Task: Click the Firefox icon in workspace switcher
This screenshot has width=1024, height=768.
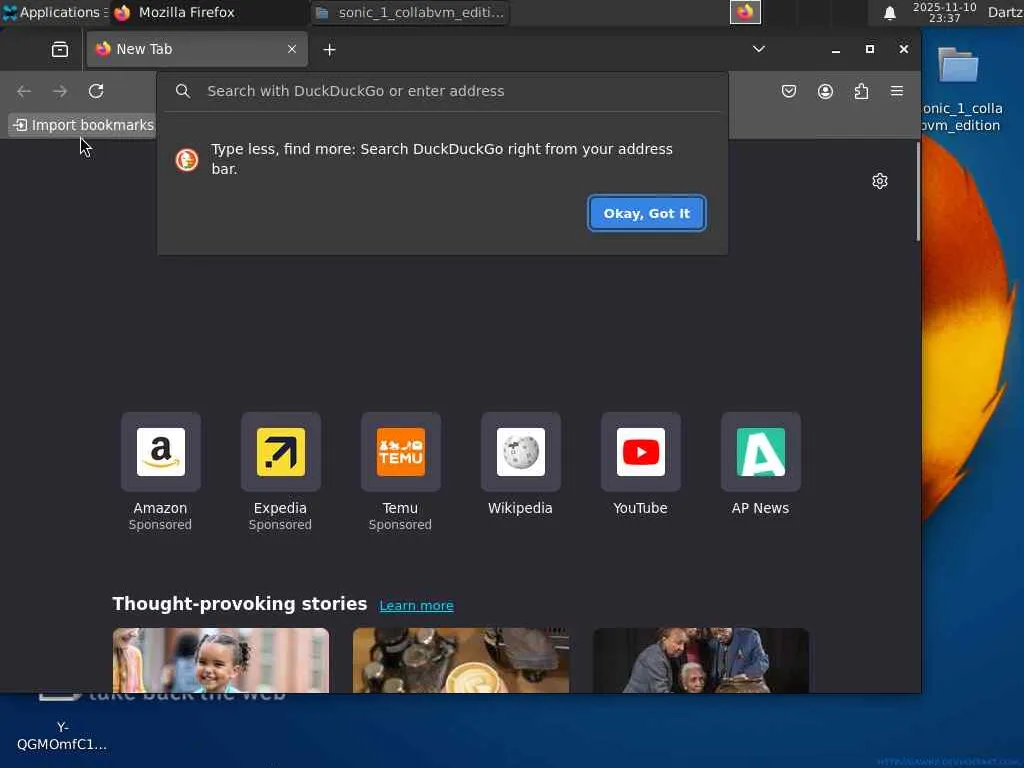Action: 745,12
